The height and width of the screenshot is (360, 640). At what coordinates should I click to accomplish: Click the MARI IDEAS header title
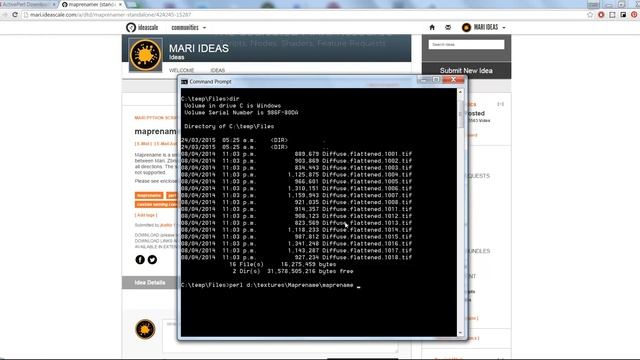199,48
